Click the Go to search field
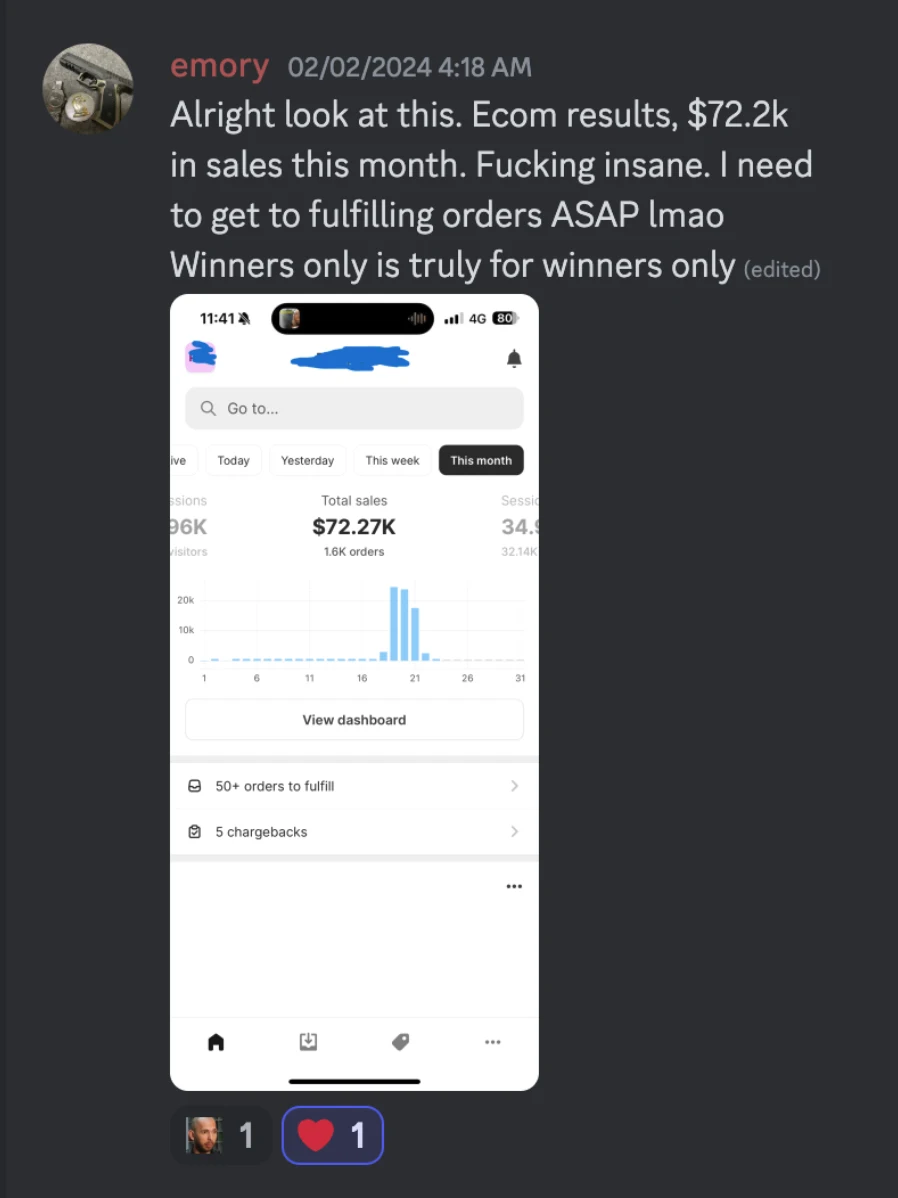The image size is (898, 1198). [x=354, y=408]
